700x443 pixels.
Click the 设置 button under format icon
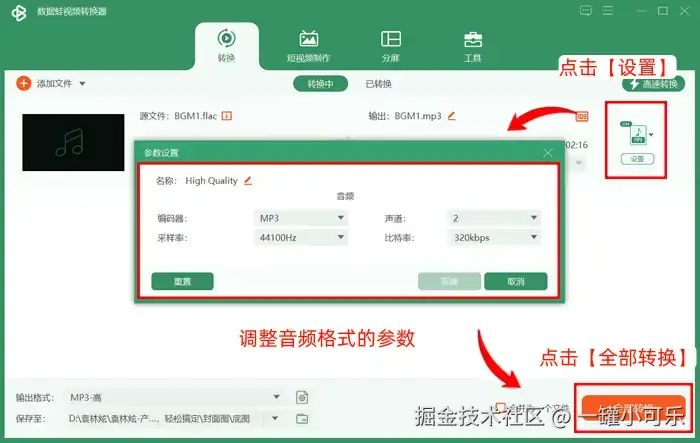(x=638, y=159)
